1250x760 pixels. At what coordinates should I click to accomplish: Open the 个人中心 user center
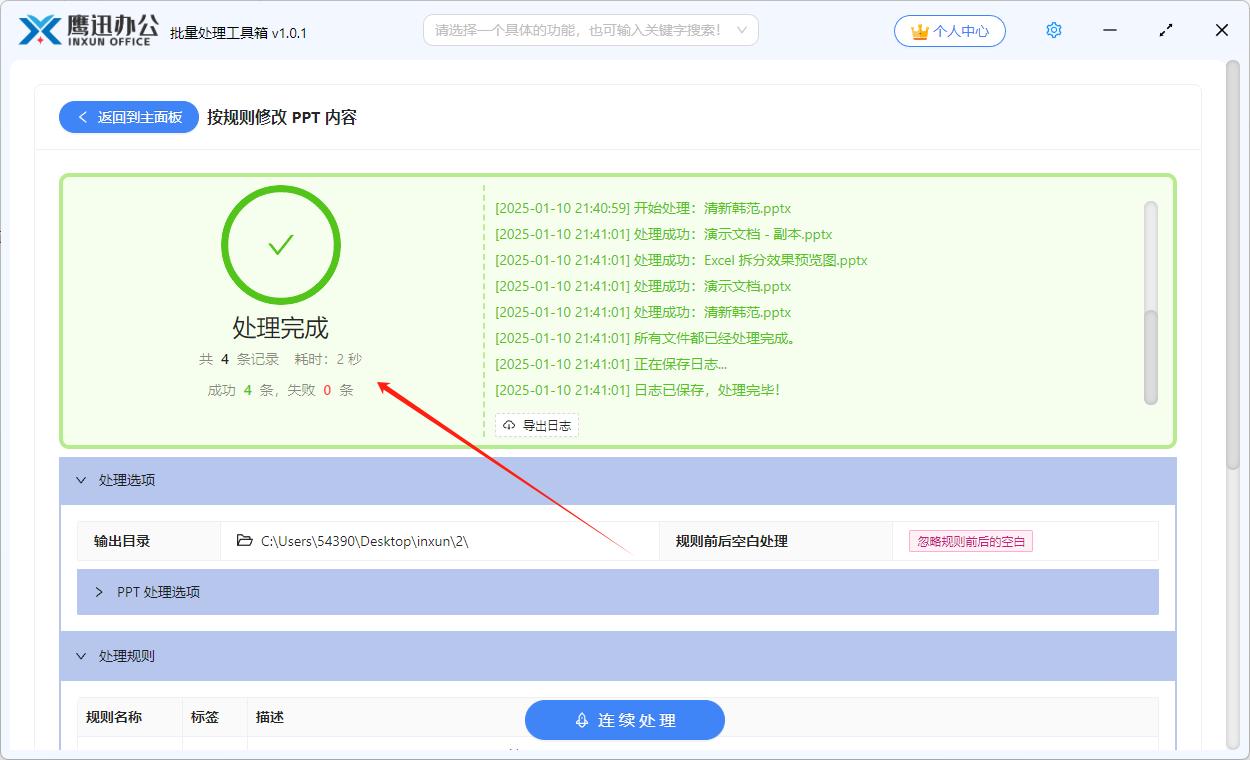click(949, 31)
